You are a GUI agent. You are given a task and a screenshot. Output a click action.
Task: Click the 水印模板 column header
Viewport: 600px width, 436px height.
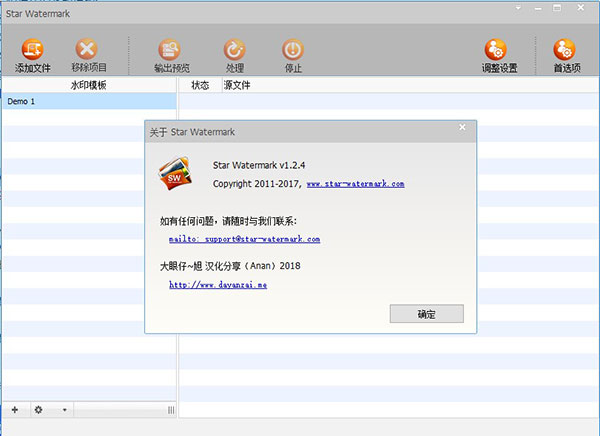pos(89,85)
